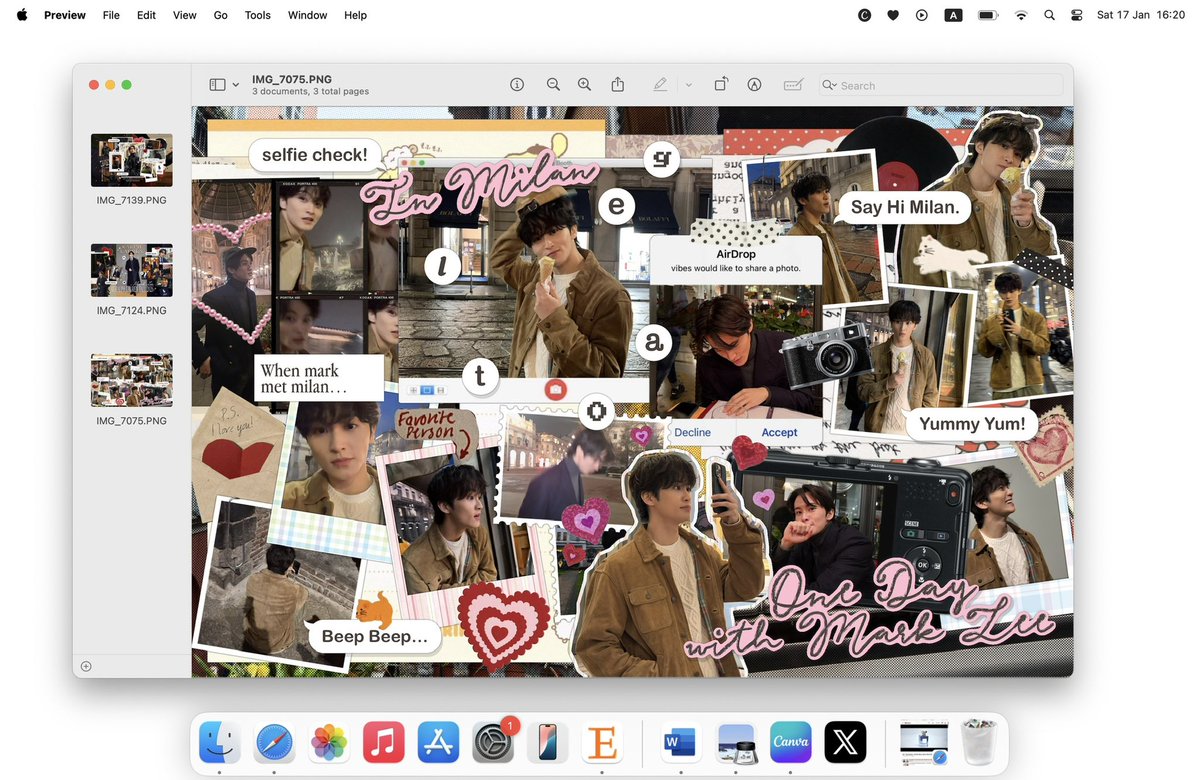The width and height of the screenshot is (1199, 780).
Task: Click the battery status icon
Action: pos(989,15)
